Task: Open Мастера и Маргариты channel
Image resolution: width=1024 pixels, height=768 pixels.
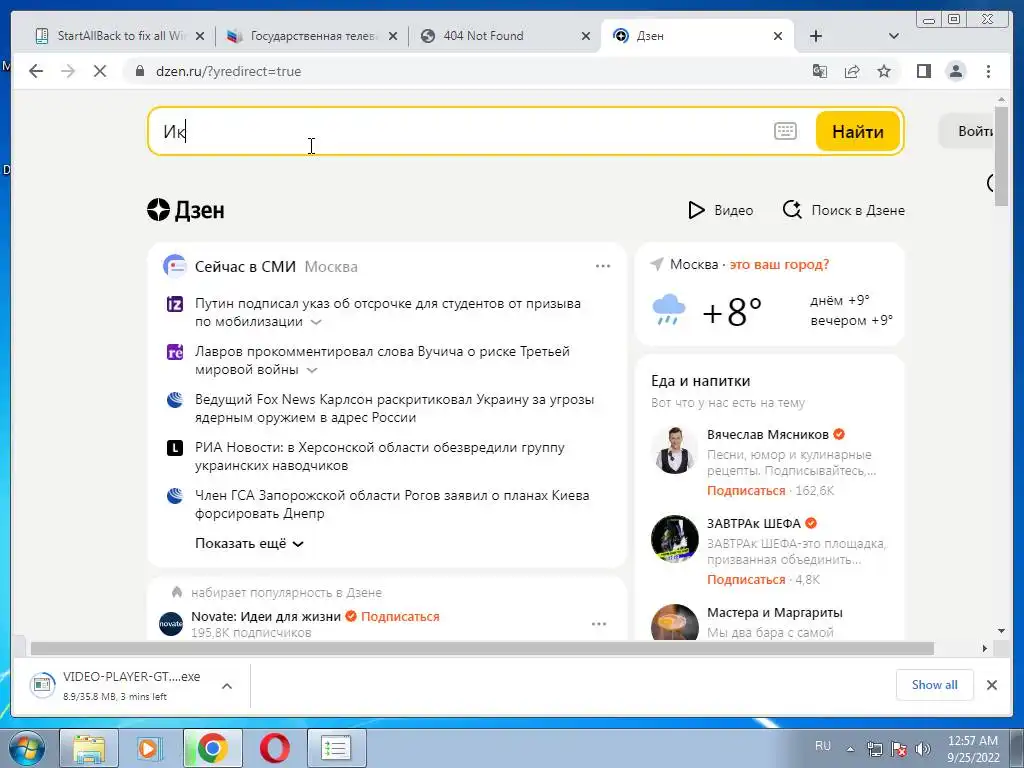Action: [775, 613]
